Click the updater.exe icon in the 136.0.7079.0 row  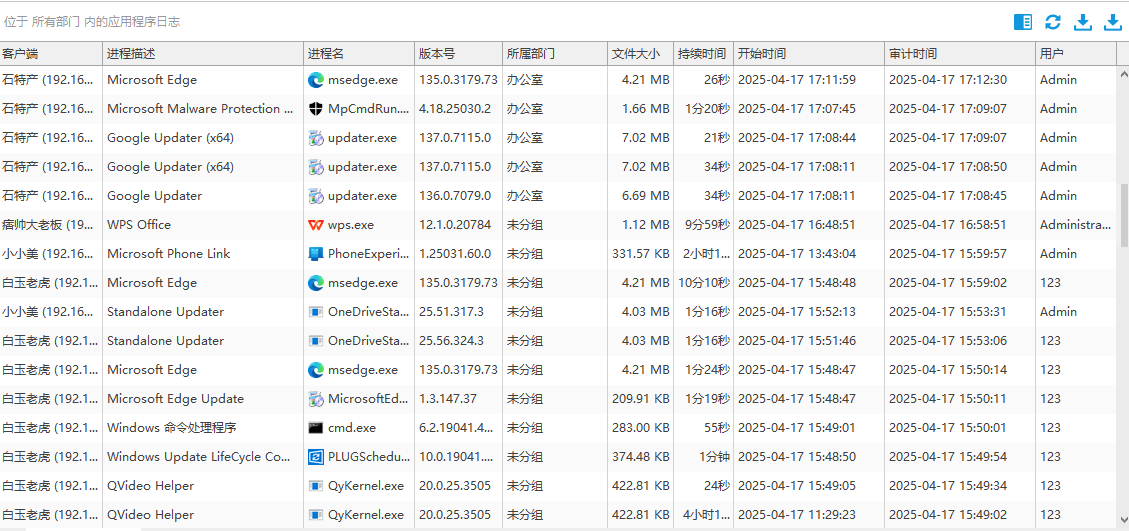coord(315,196)
